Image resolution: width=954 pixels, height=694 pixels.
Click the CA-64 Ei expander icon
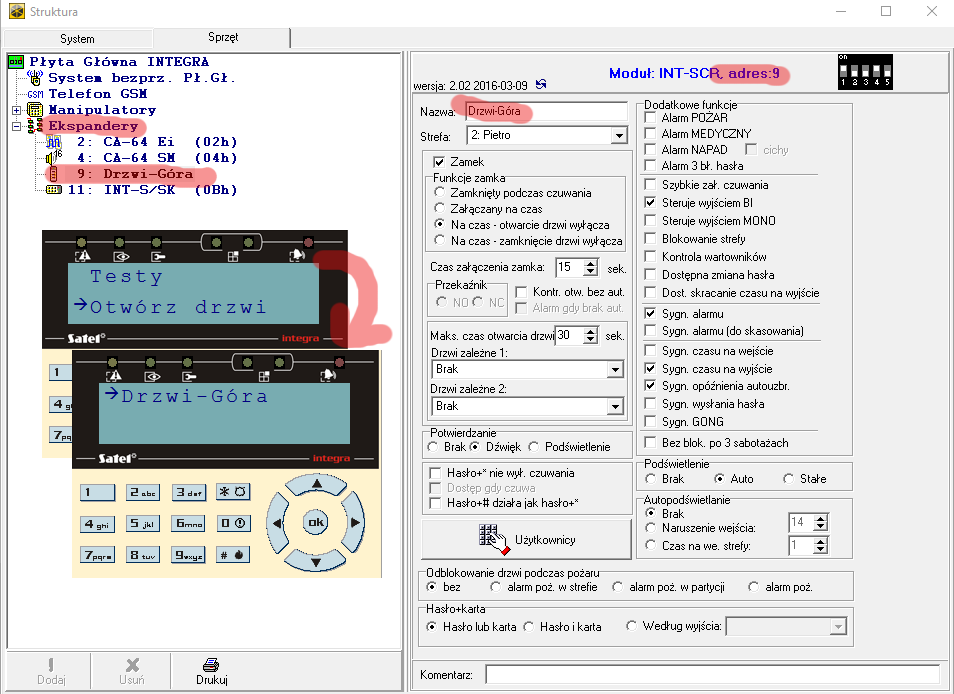[54, 142]
